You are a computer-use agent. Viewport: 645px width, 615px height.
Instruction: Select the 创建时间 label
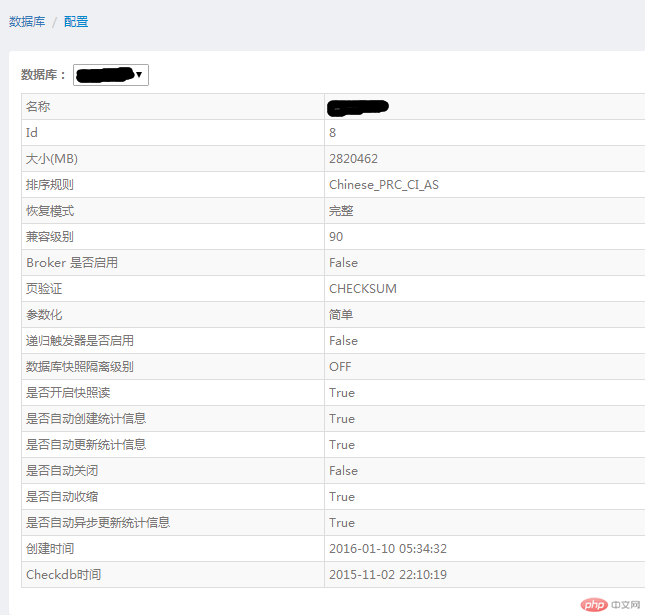click(x=50, y=548)
